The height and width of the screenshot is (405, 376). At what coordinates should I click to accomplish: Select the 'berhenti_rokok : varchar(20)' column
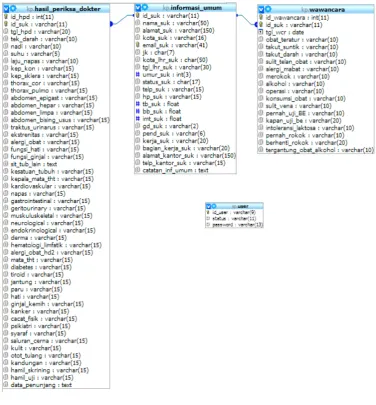(x=306, y=142)
